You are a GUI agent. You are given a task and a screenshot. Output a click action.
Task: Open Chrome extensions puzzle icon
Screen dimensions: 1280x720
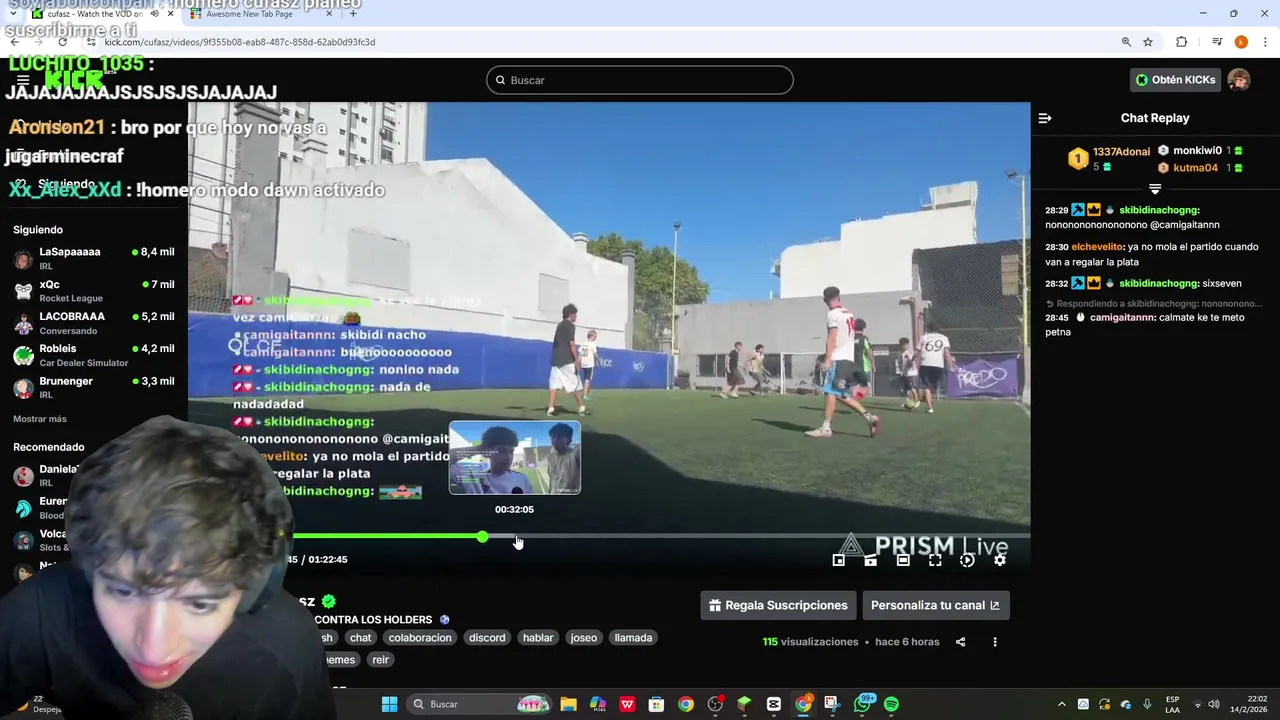(x=1182, y=42)
